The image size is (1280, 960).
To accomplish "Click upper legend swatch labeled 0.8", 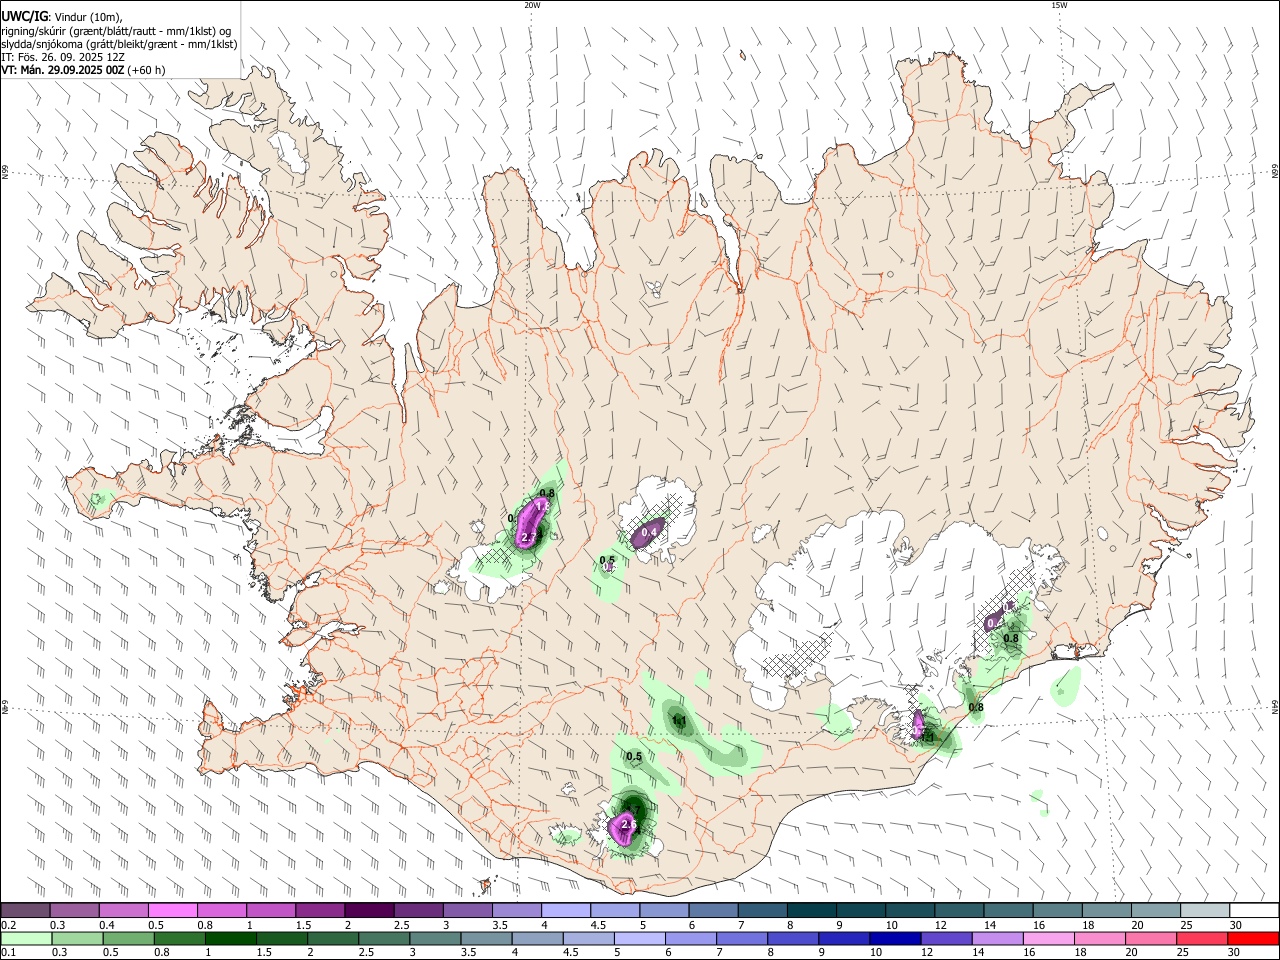I will point(221,911).
